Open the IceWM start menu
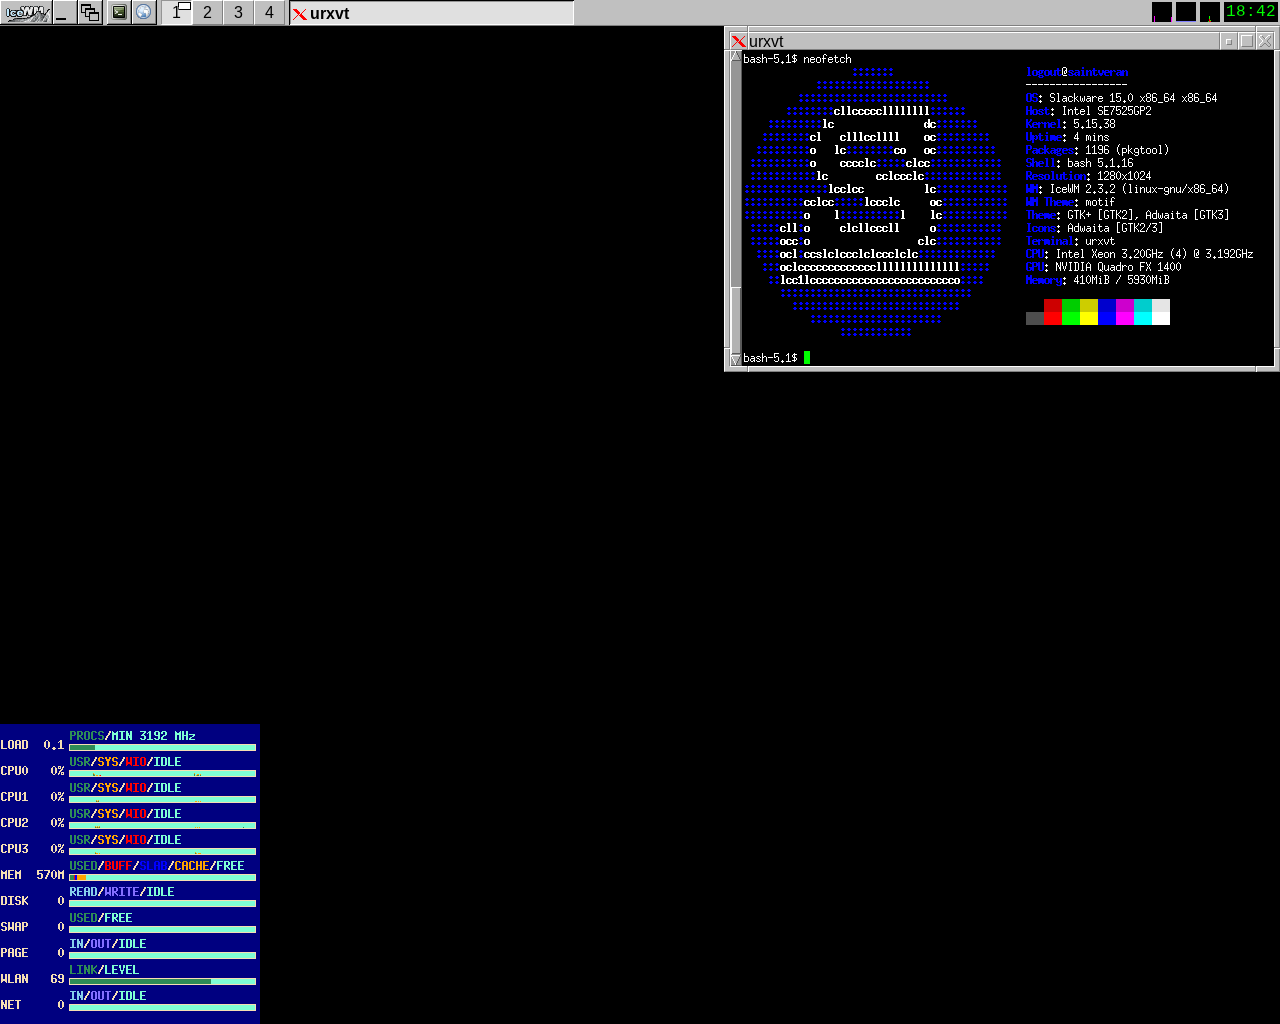The height and width of the screenshot is (1024, 1280). click(25, 12)
